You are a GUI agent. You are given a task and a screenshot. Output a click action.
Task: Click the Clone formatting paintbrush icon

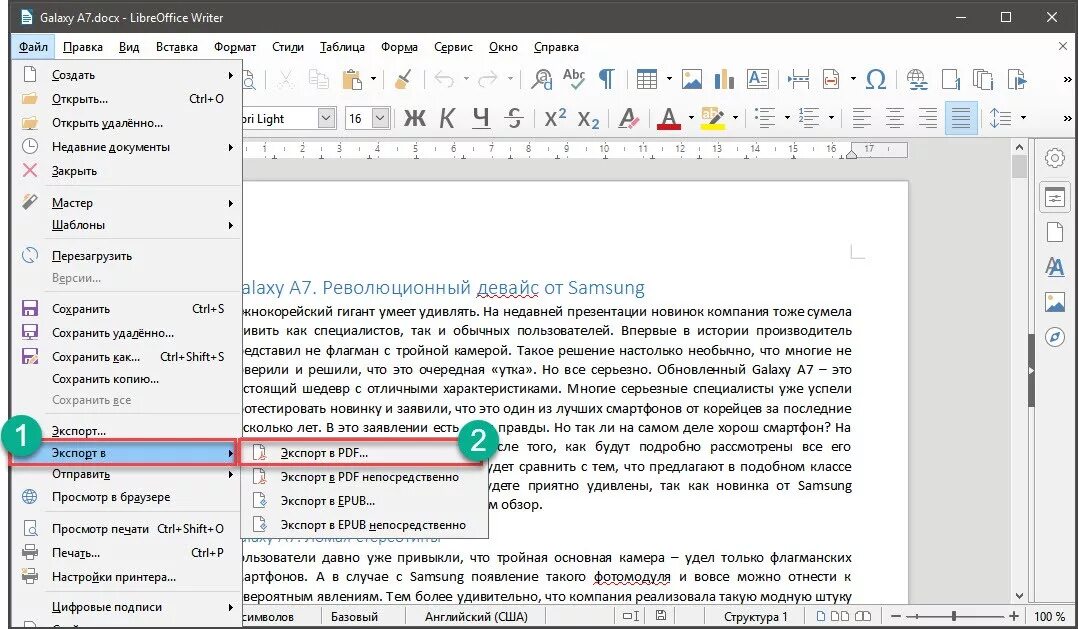coord(404,79)
